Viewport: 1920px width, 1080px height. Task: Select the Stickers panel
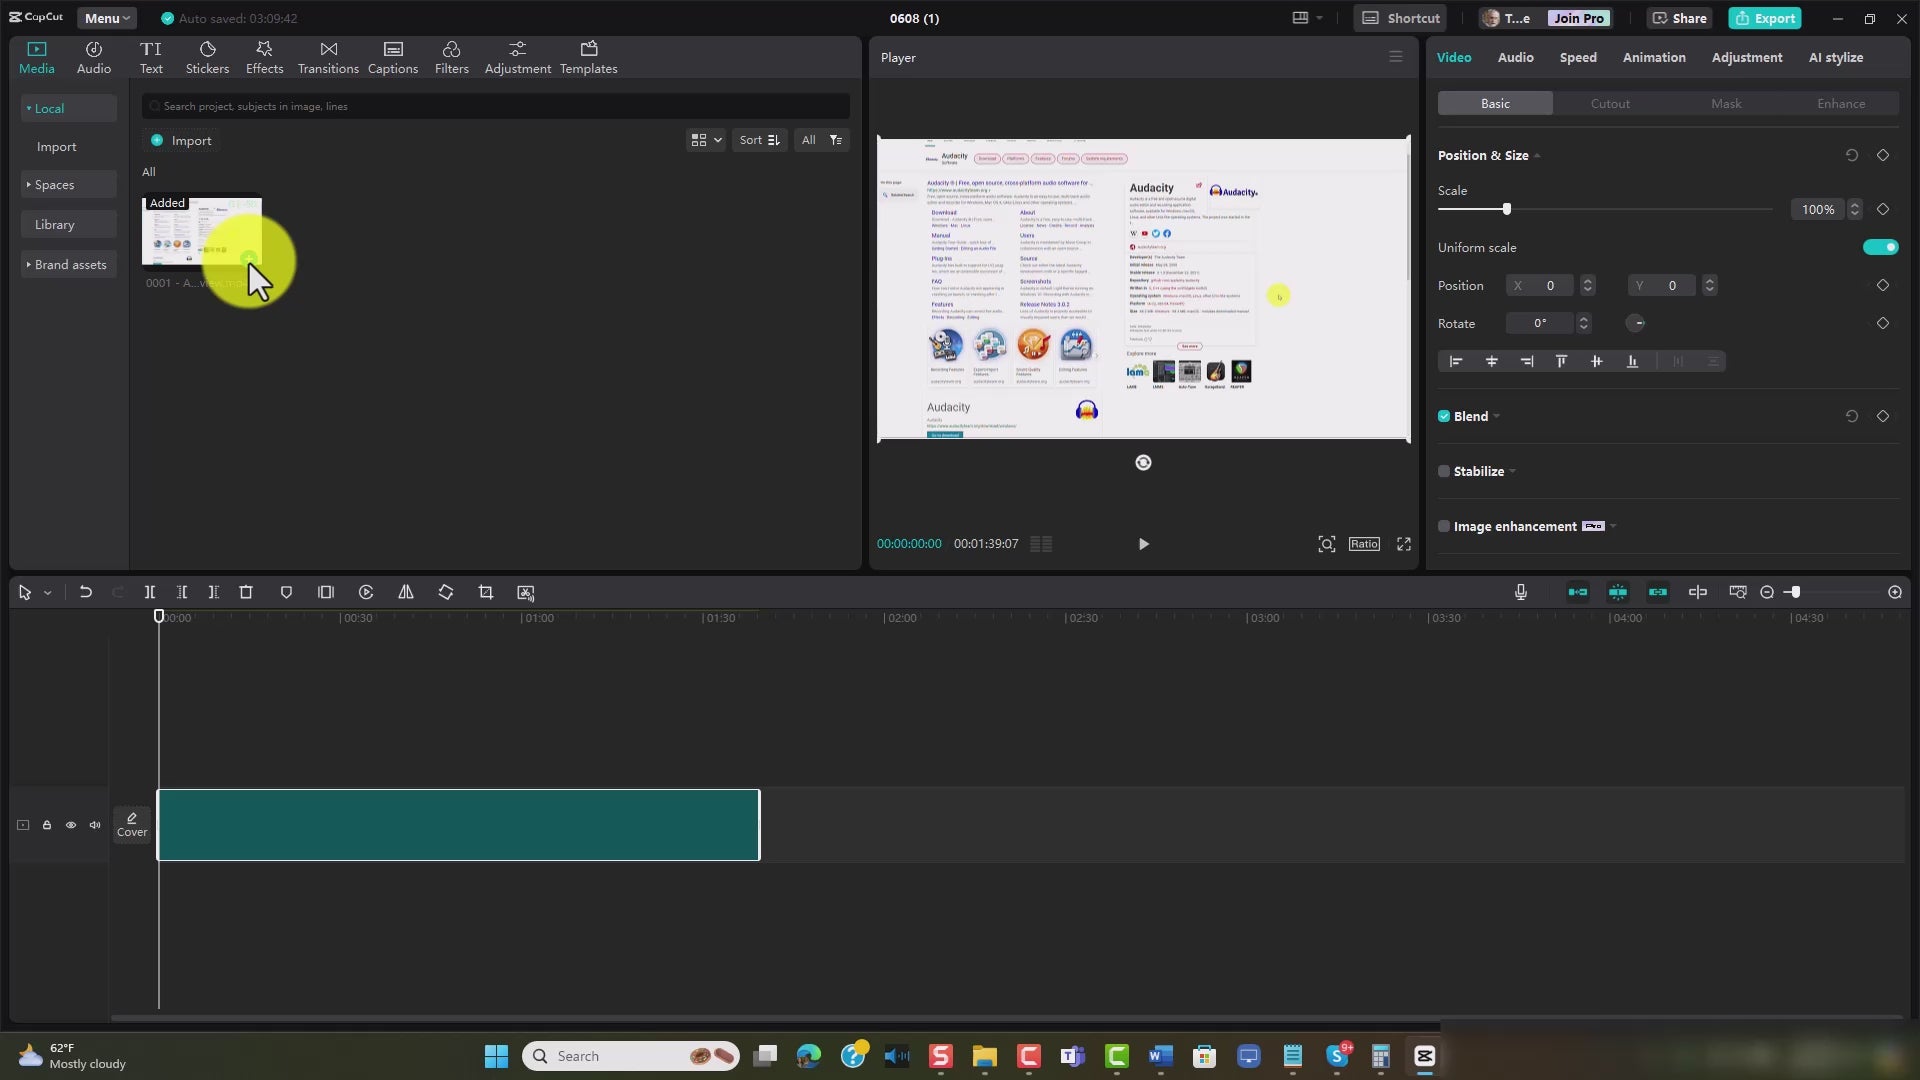207,56
